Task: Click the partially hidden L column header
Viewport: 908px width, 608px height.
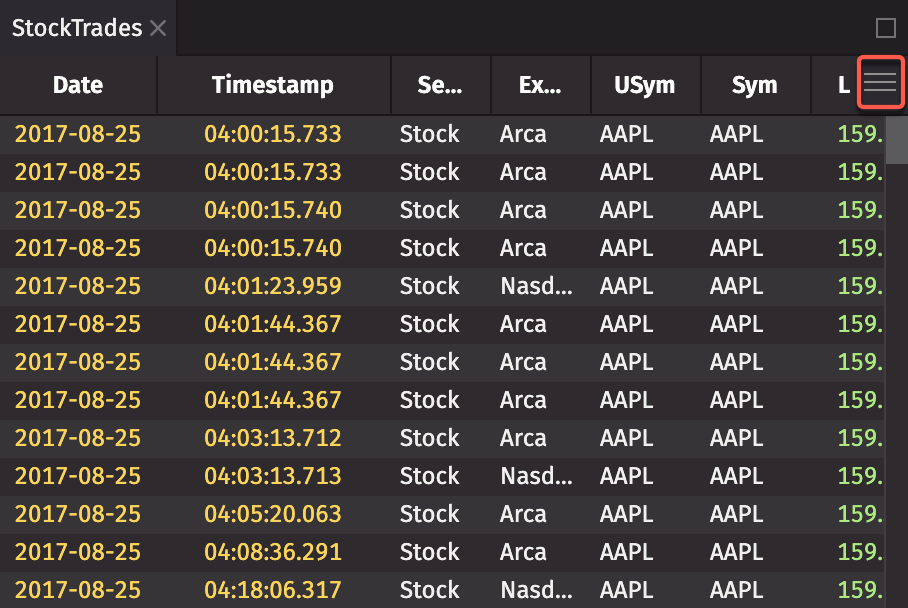Action: [x=843, y=85]
